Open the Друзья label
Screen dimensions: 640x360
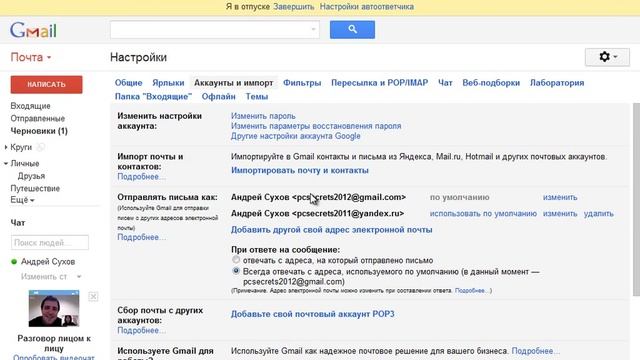(x=31, y=176)
